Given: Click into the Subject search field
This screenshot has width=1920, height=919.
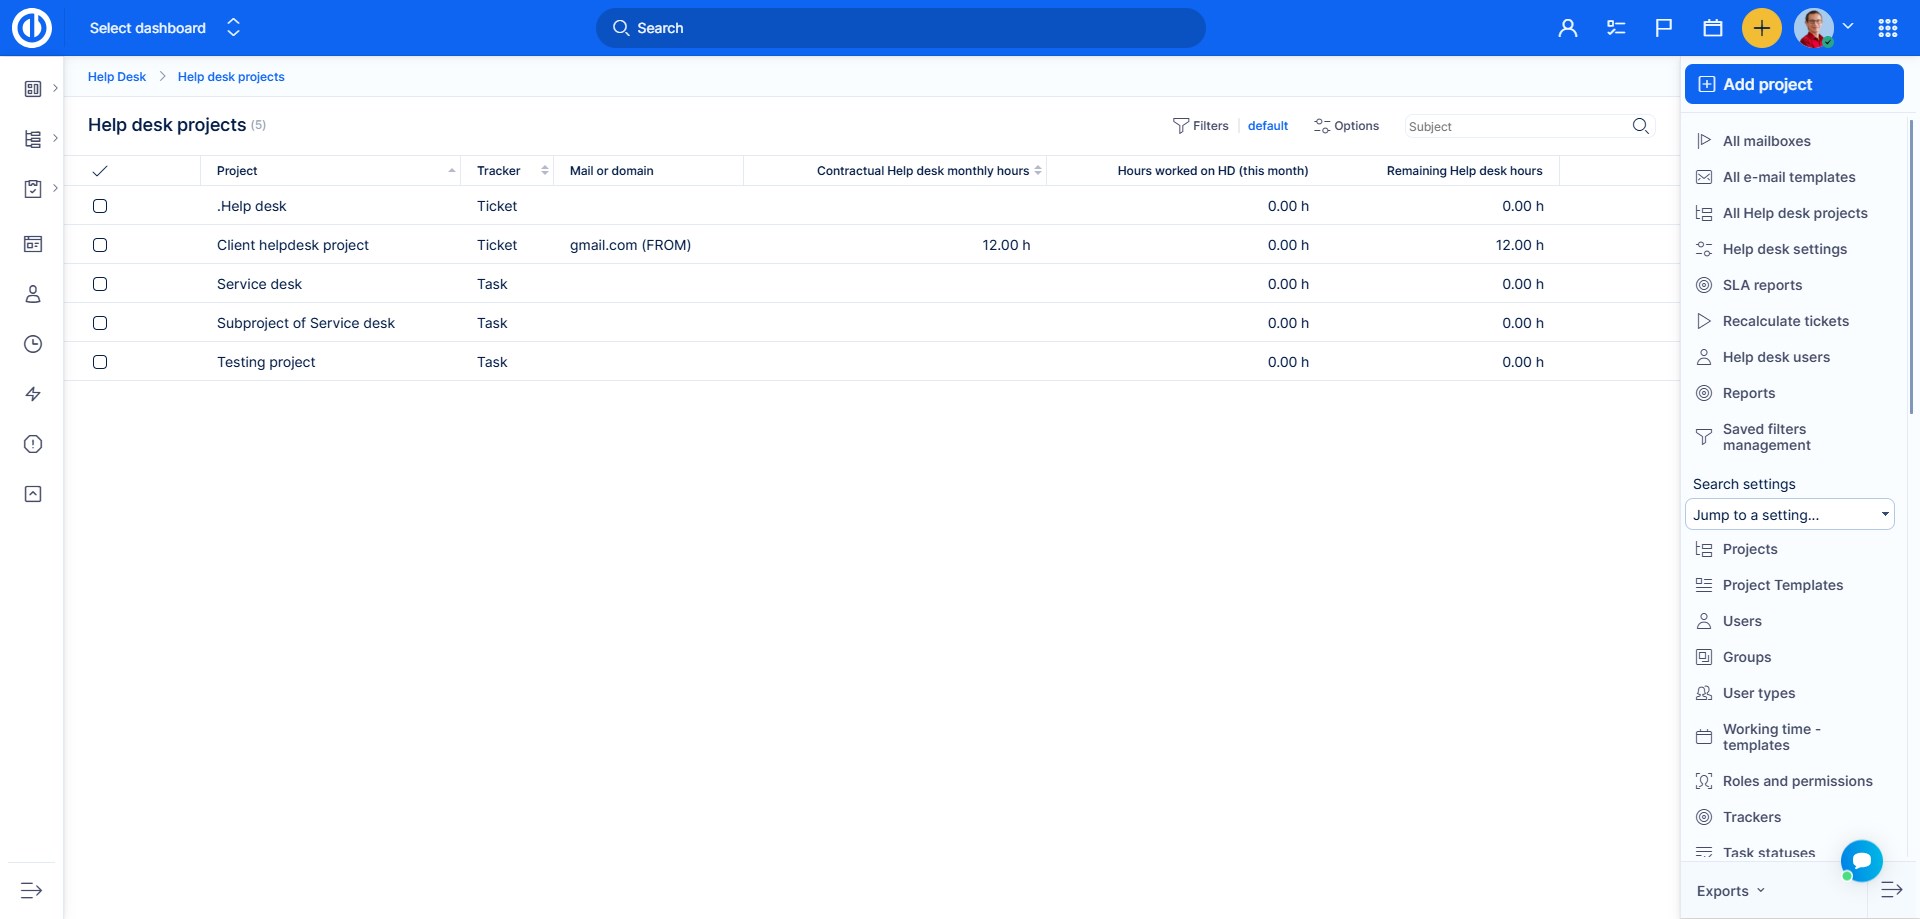Looking at the screenshot, I should point(1514,126).
